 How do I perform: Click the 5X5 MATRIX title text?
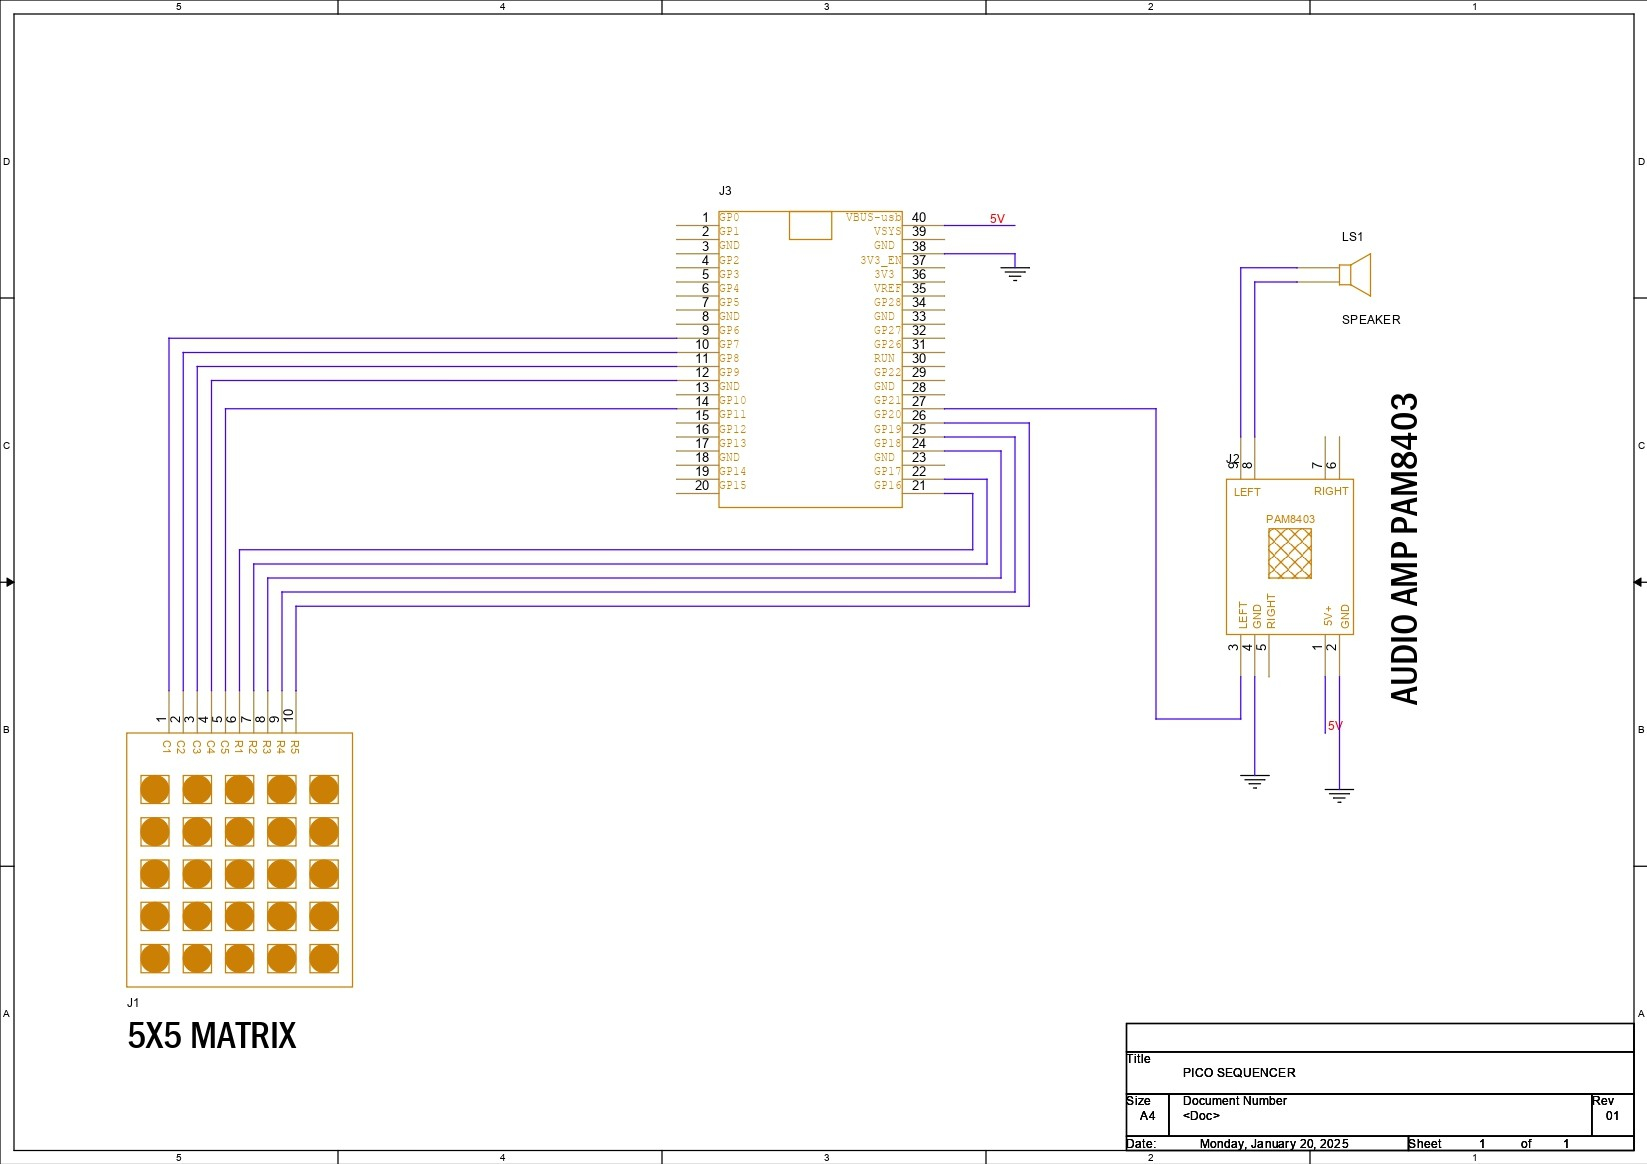tap(212, 1035)
